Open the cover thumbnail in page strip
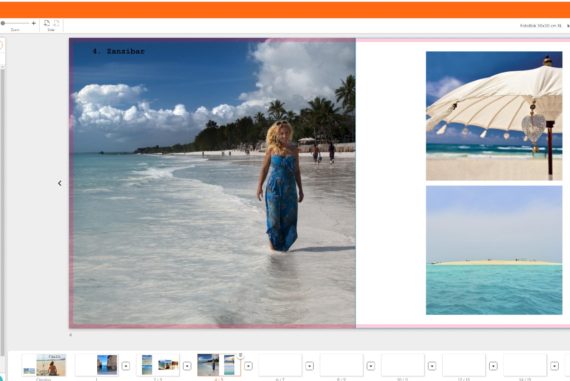The image size is (570, 381). [44, 365]
